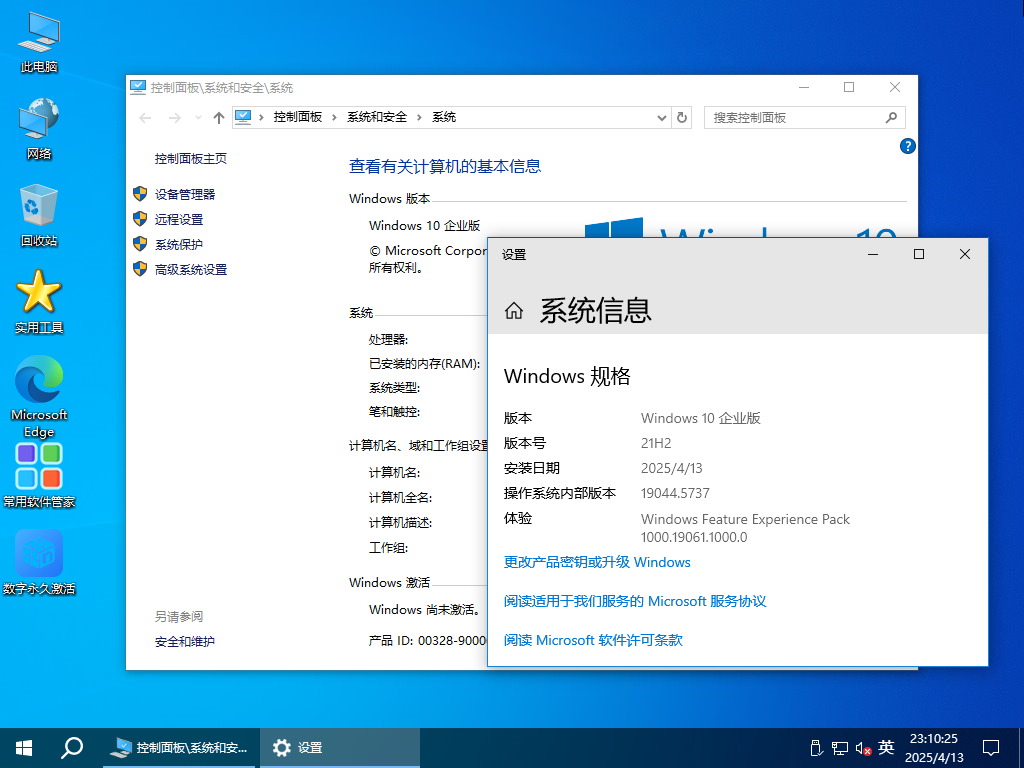Open 远程设置 link
Image resolution: width=1024 pixels, height=768 pixels.
[x=179, y=219]
